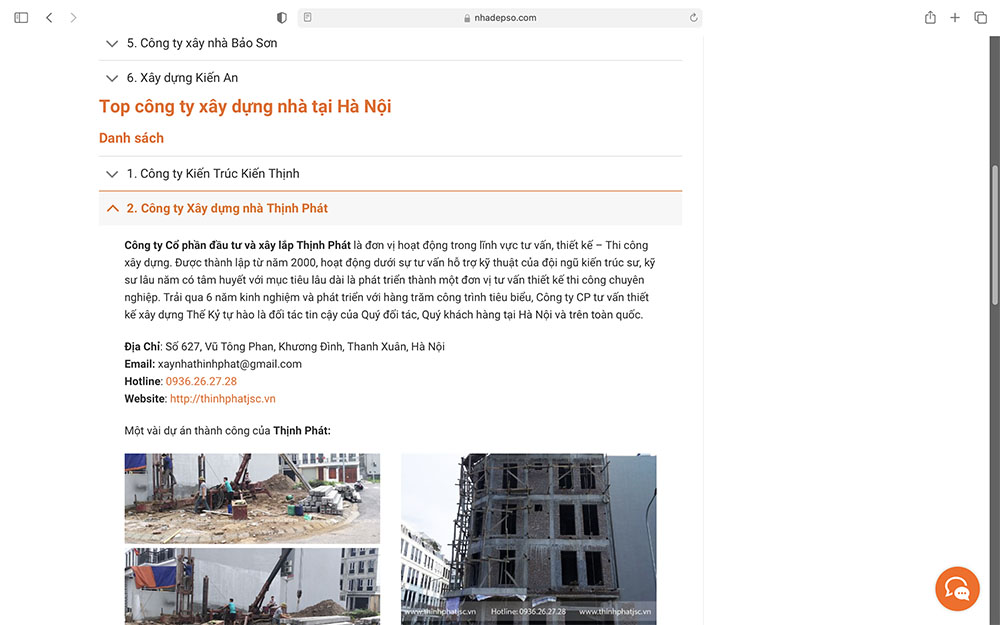Screen dimensions: 1000x625
Task: Open the brick building under construction photo
Action: coord(529,539)
